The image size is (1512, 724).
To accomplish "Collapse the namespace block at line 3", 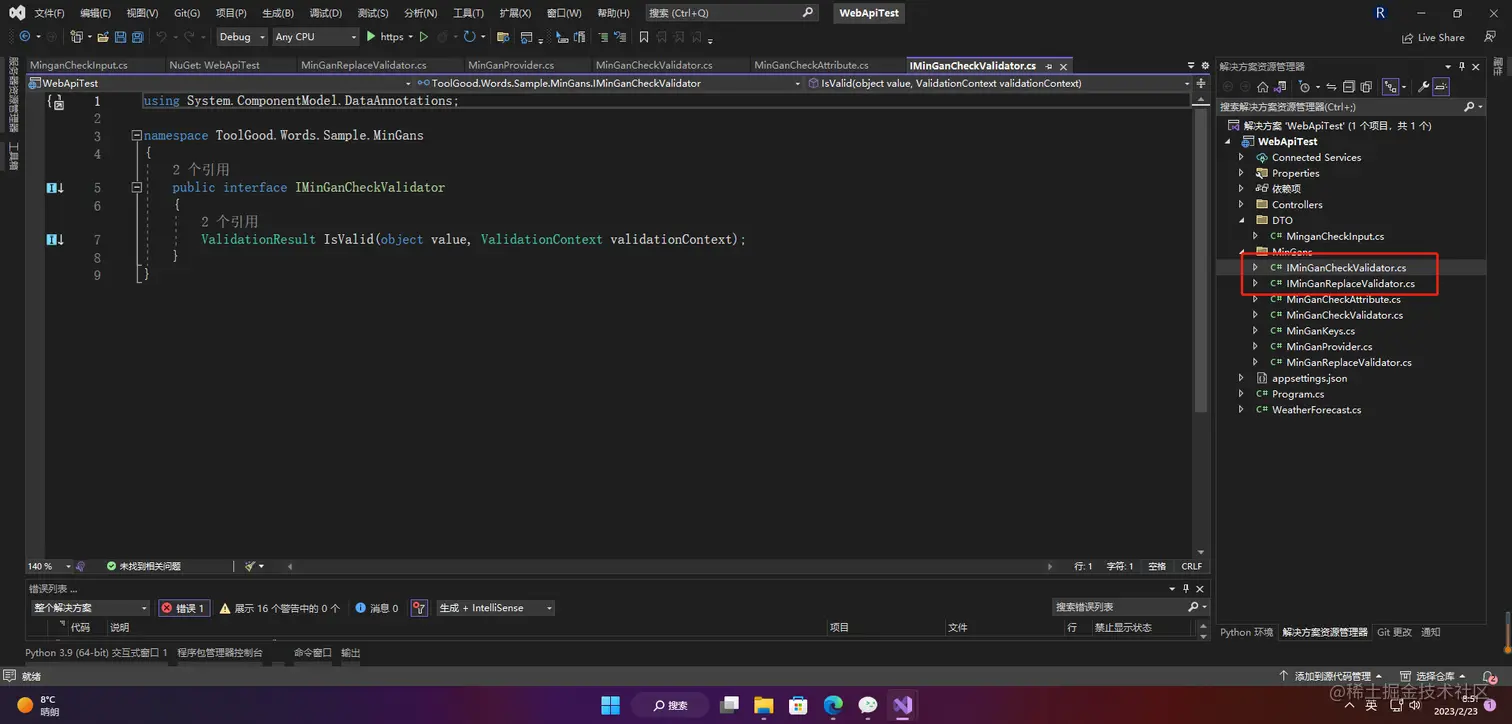I will pos(136,136).
